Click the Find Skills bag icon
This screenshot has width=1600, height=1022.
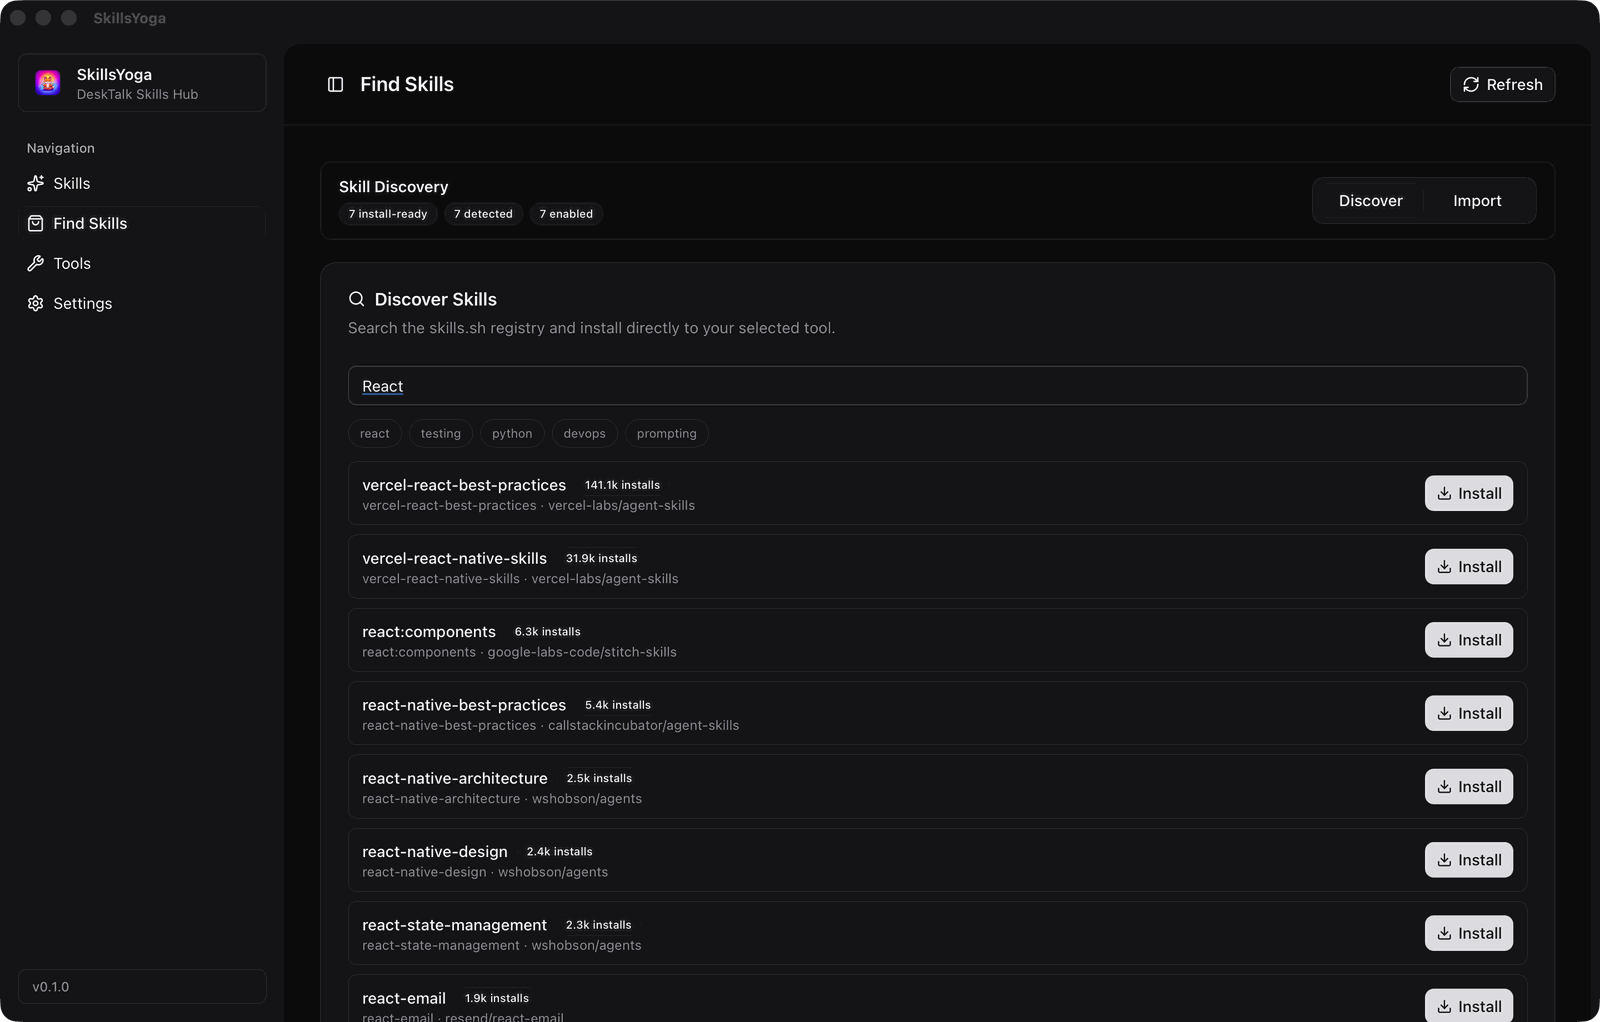tap(36, 224)
